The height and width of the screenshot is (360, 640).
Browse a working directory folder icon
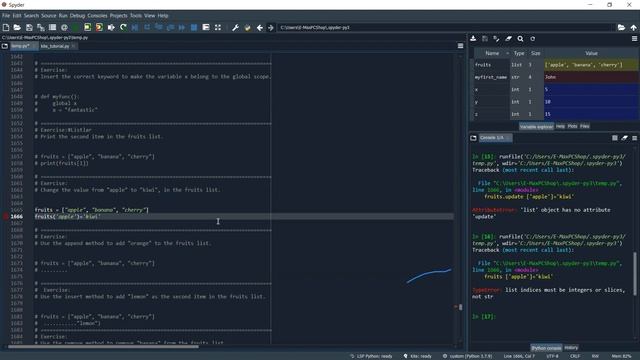(x=621, y=27)
